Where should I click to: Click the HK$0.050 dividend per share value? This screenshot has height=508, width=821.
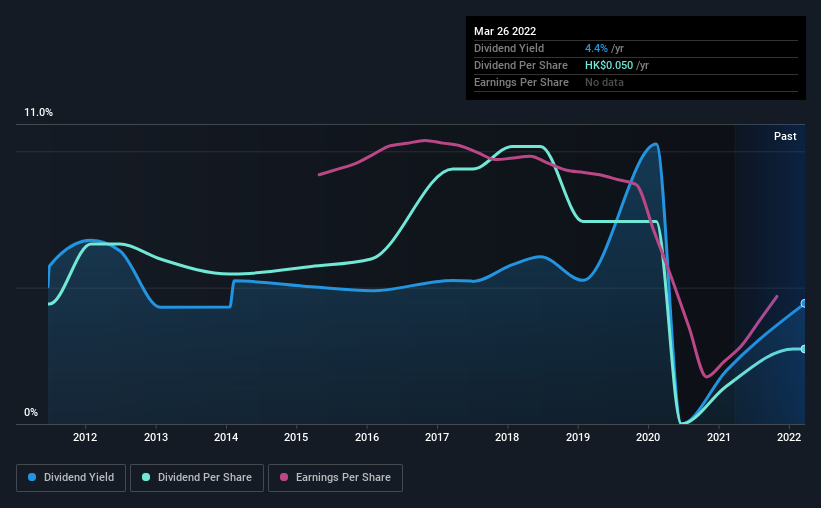point(609,65)
